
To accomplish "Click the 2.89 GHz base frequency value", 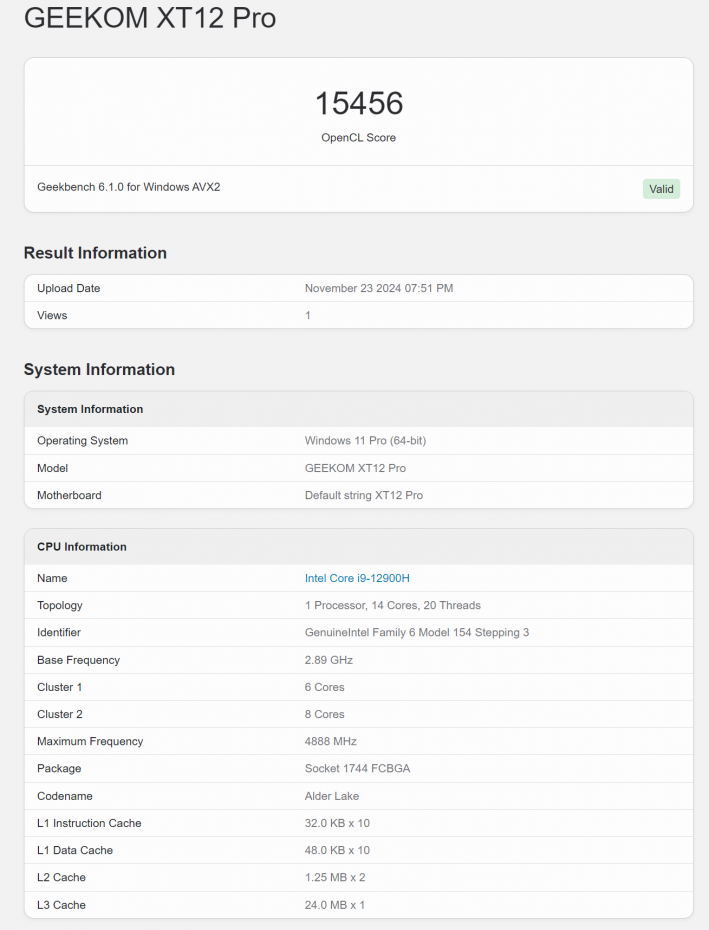I will click(328, 660).
